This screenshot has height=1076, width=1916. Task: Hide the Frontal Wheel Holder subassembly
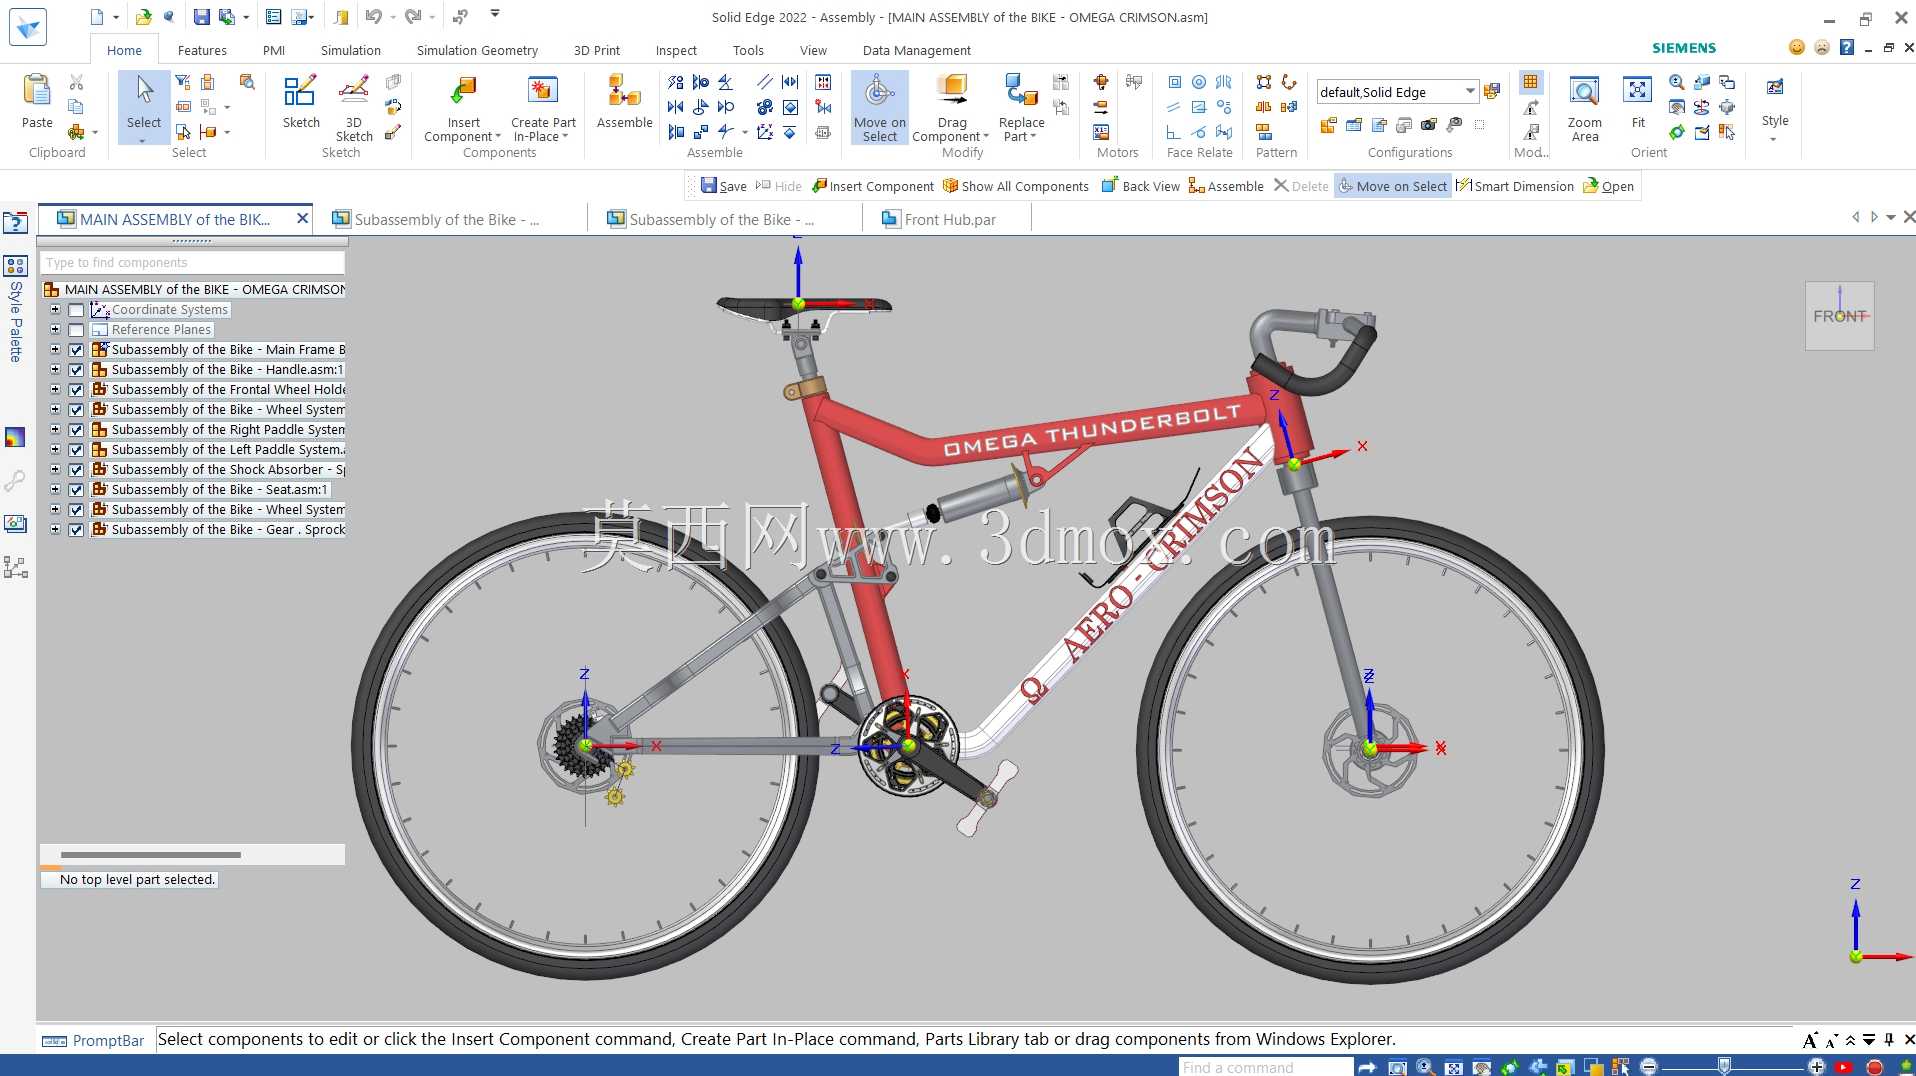coord(76,390)
